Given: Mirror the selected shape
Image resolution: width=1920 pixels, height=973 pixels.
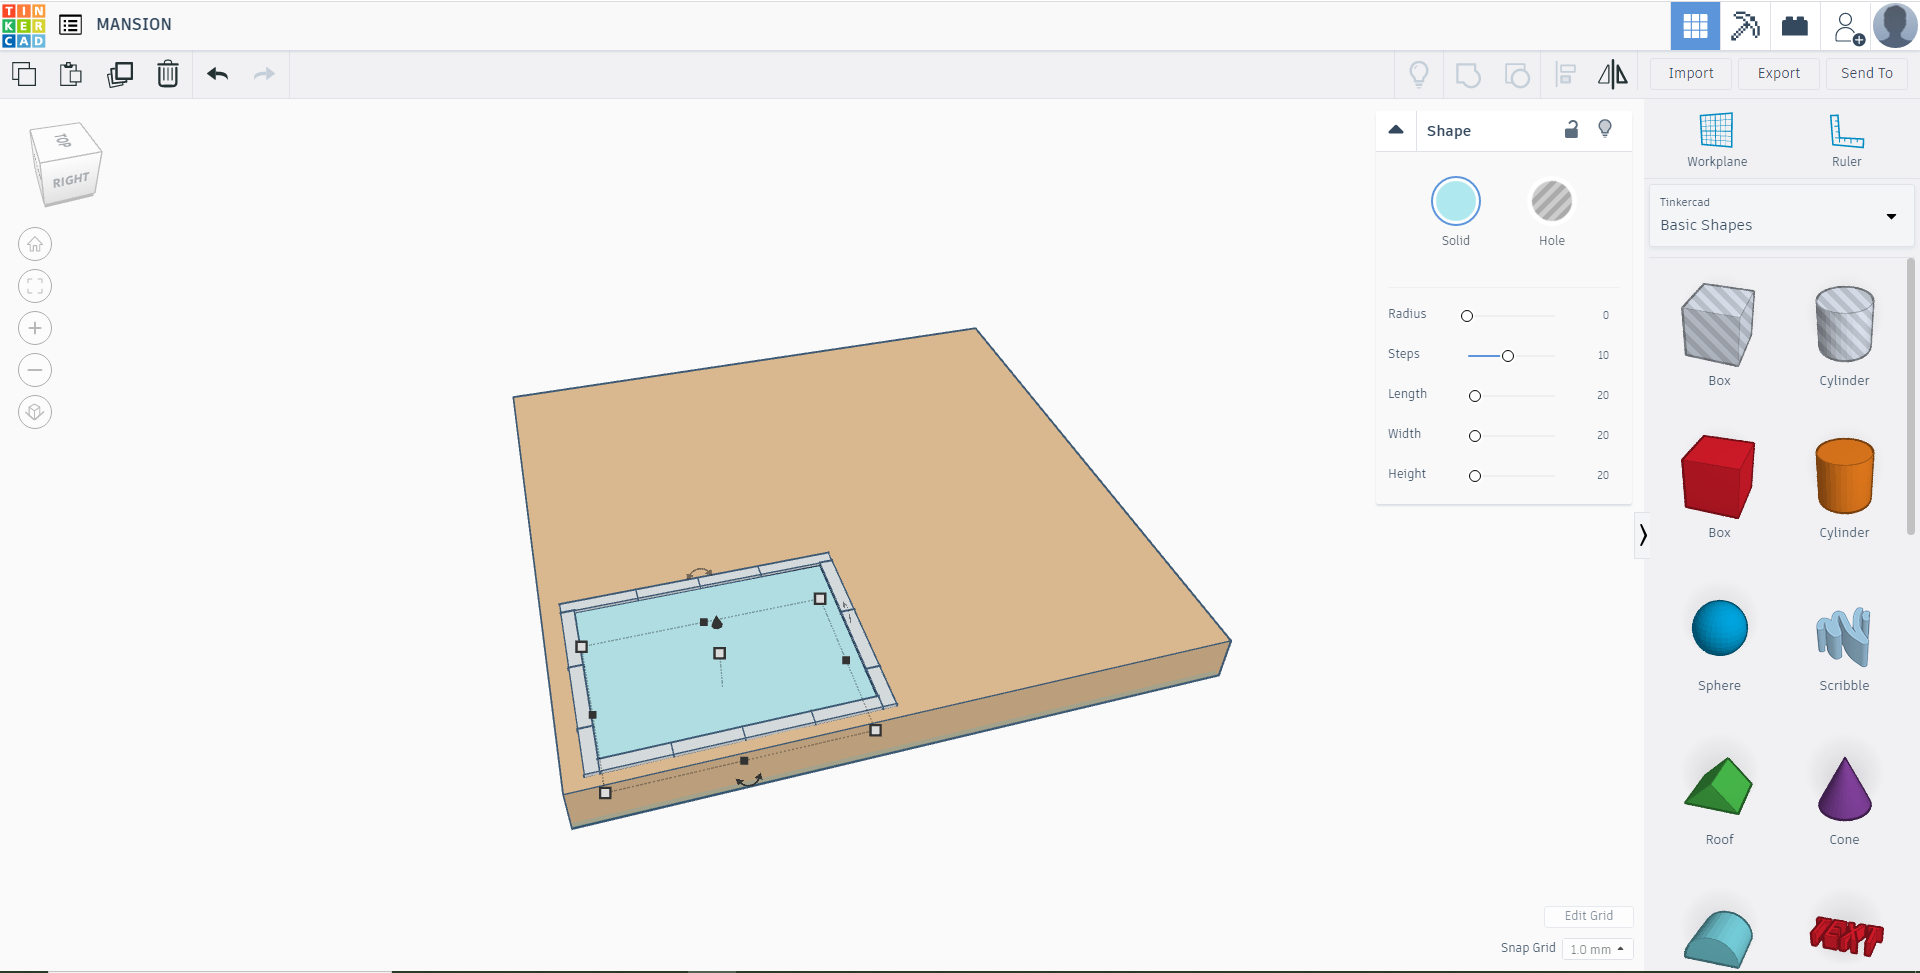Looking at the screenshot, I should pos(1611,74).
